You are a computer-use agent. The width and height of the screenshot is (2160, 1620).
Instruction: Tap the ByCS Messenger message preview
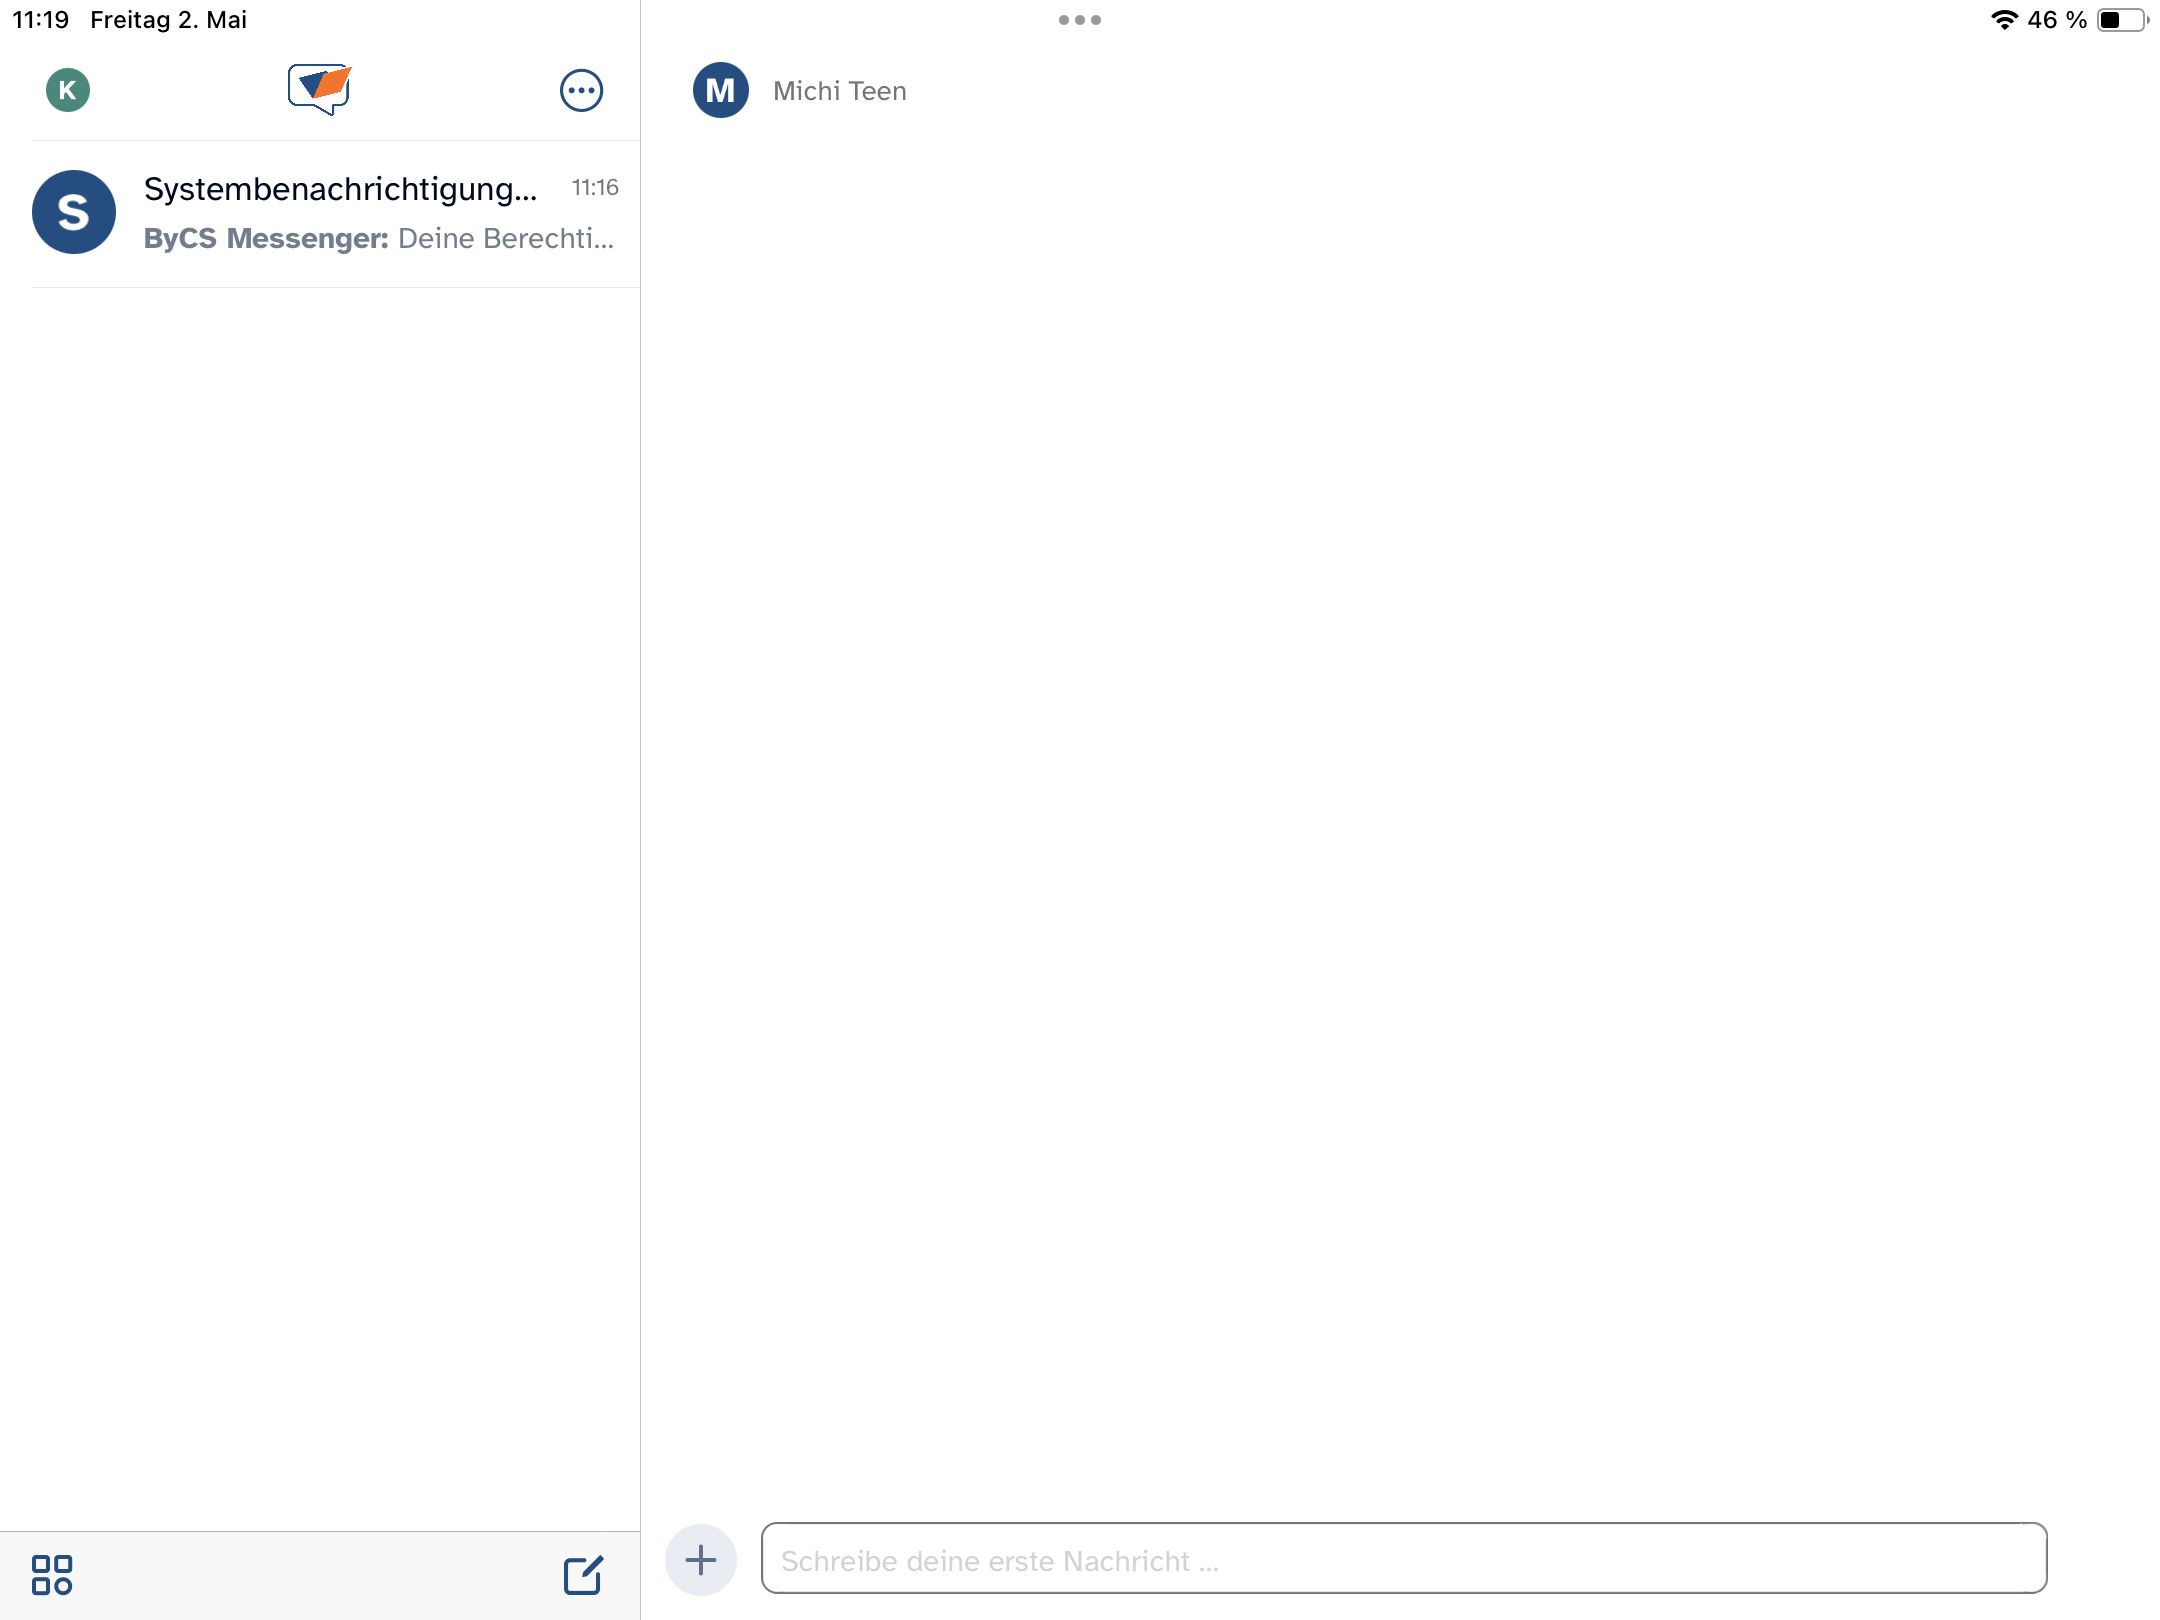click(x=378, y=239)
